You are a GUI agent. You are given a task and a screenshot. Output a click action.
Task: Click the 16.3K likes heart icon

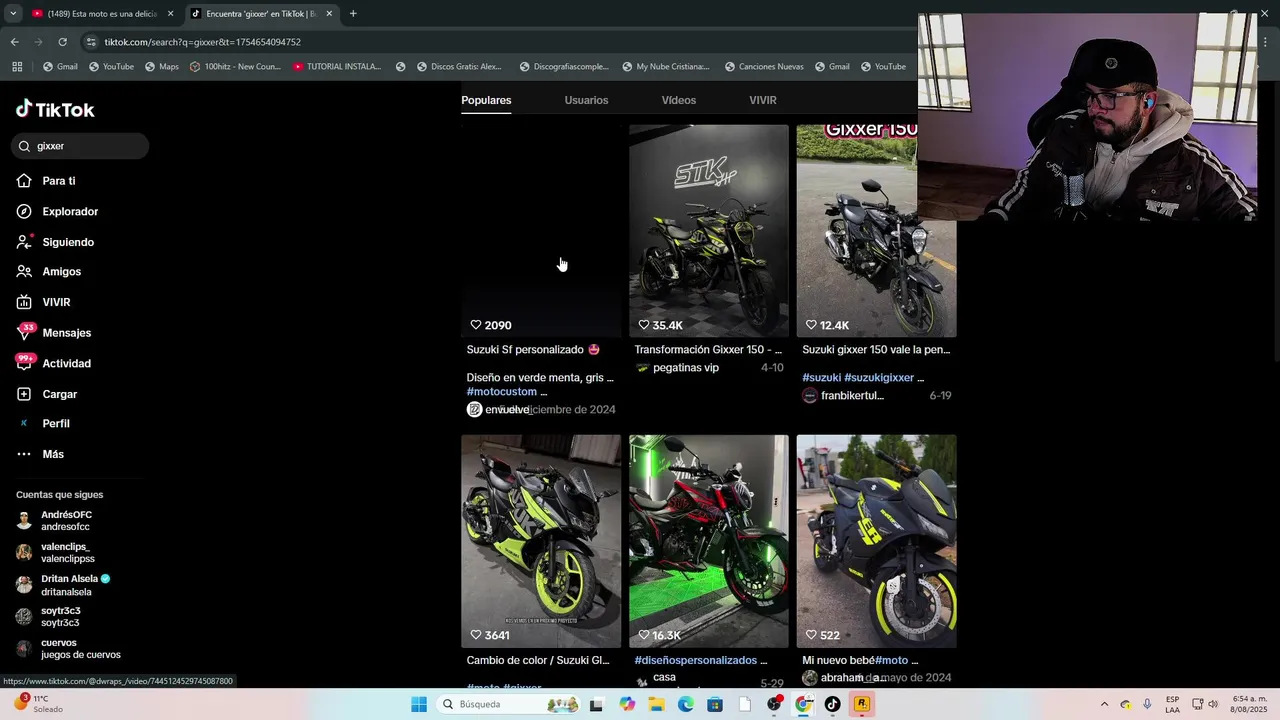pyautogui.click(x=644, y=635)
